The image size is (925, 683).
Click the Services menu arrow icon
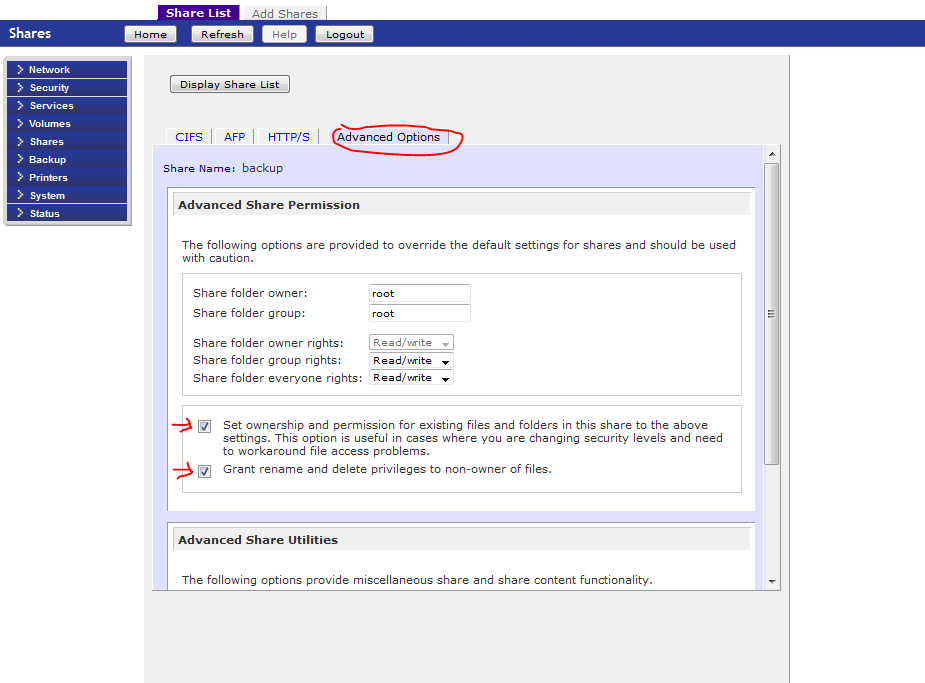(x=20, y=106)
